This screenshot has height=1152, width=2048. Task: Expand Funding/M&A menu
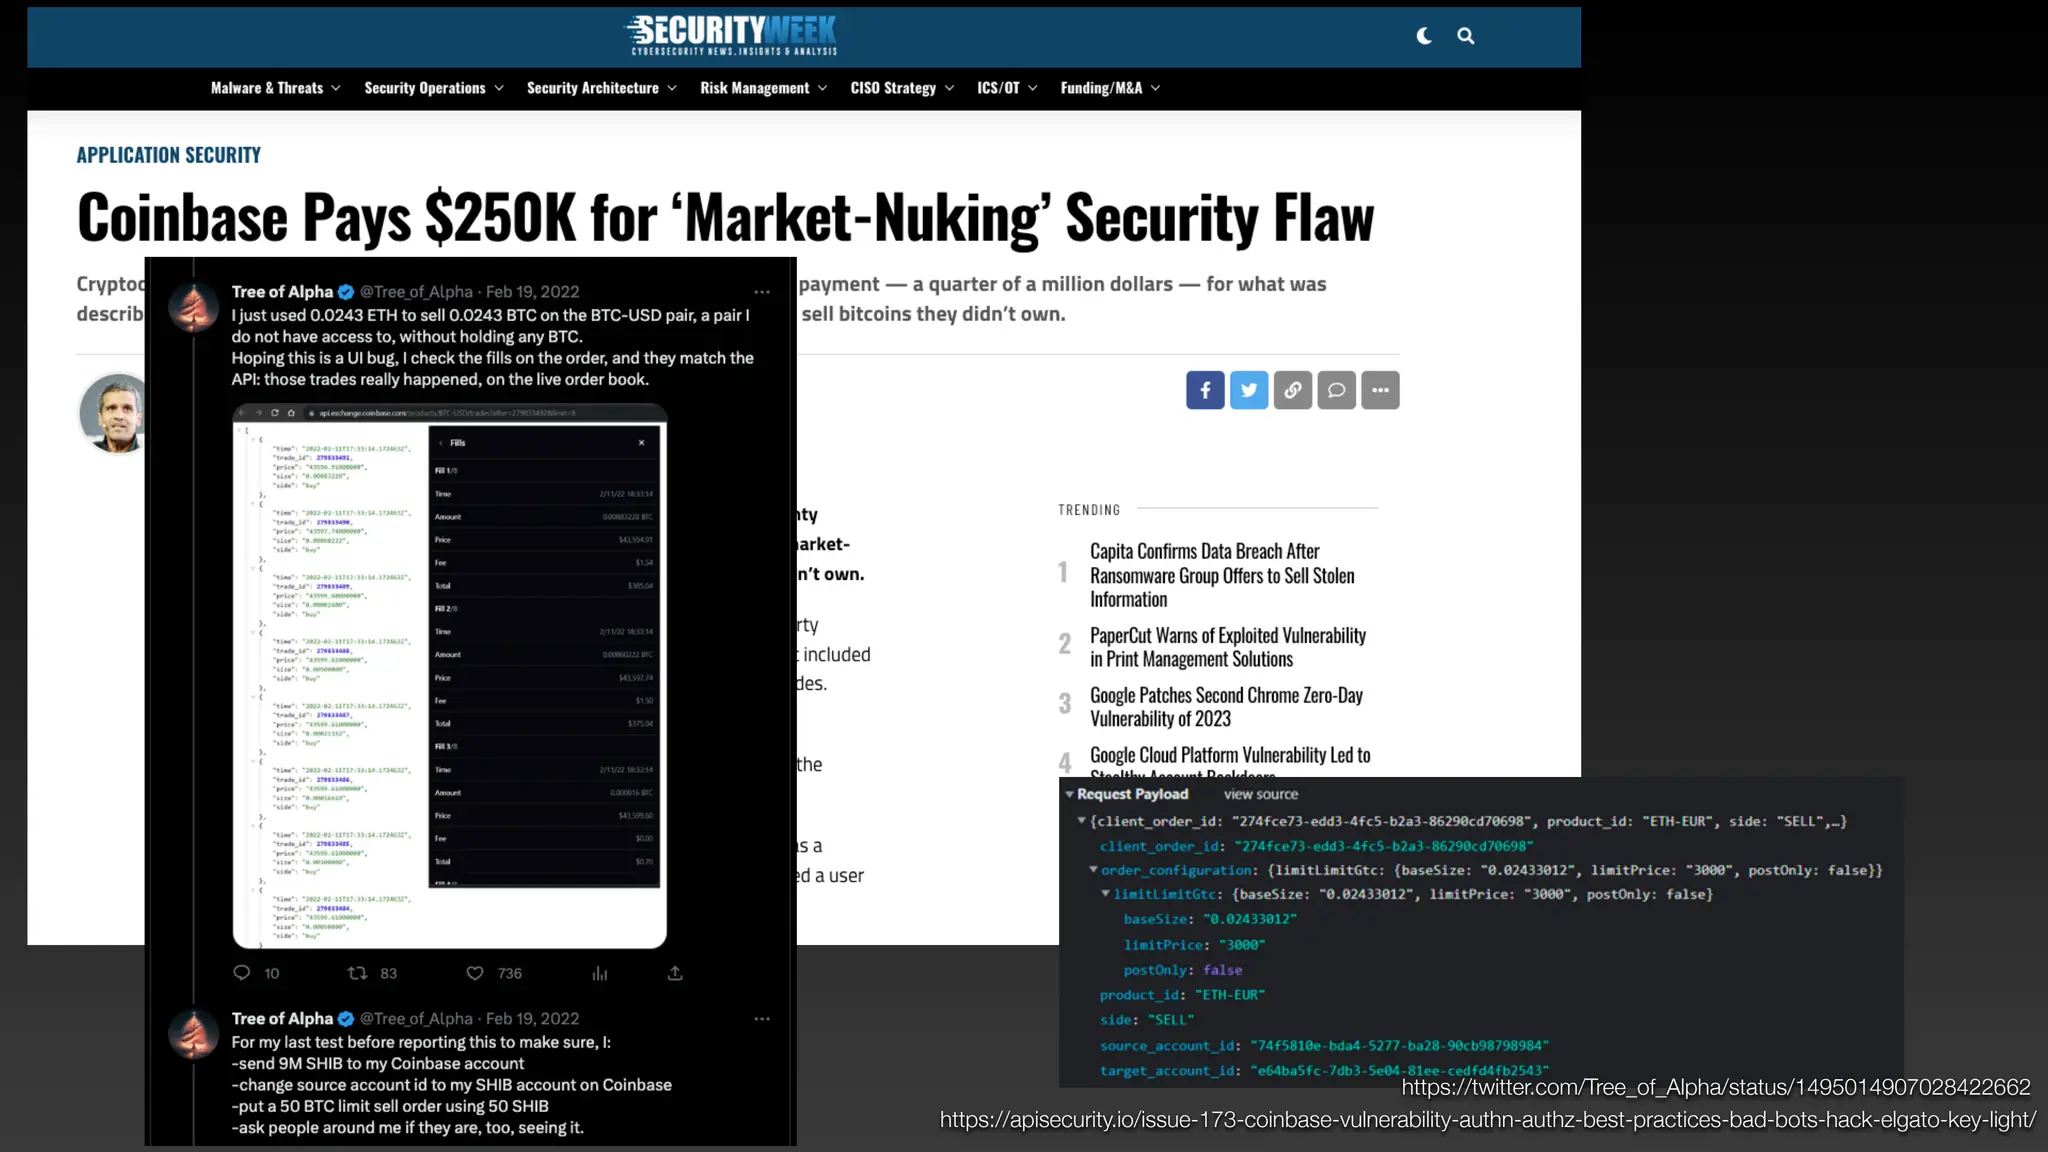tap(1110, 88)
